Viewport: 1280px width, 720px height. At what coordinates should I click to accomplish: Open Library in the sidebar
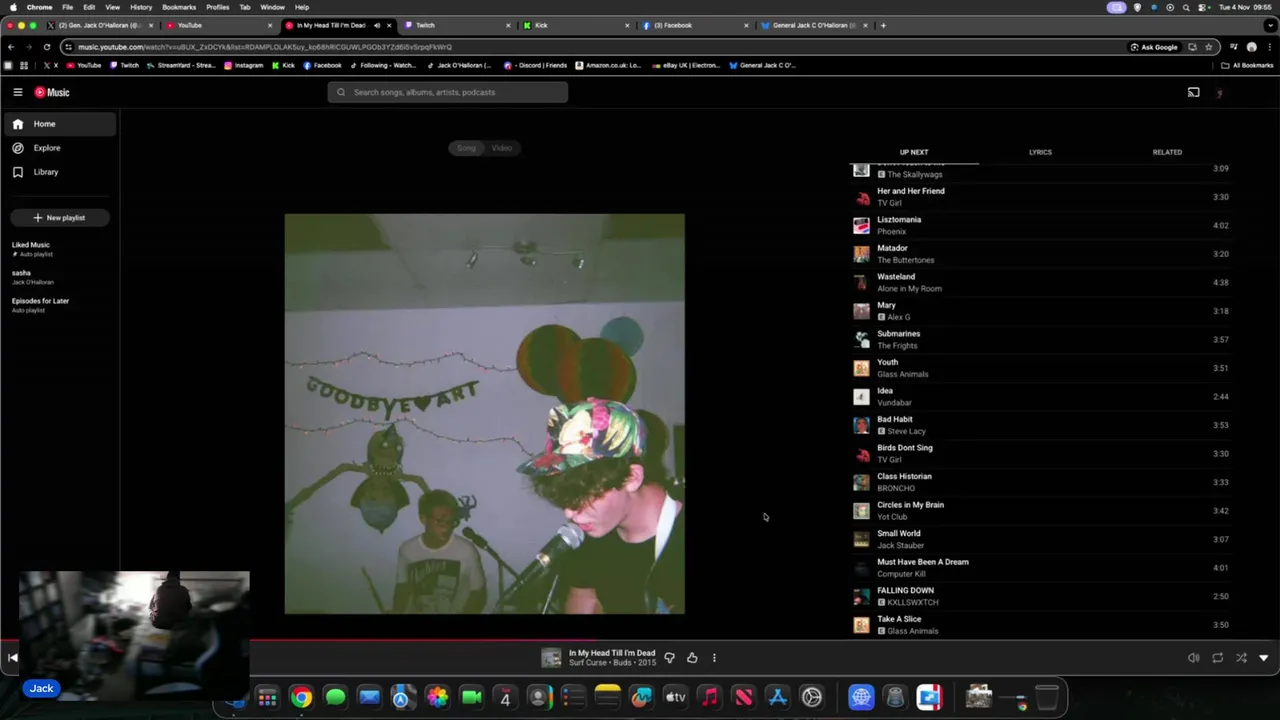58,172
